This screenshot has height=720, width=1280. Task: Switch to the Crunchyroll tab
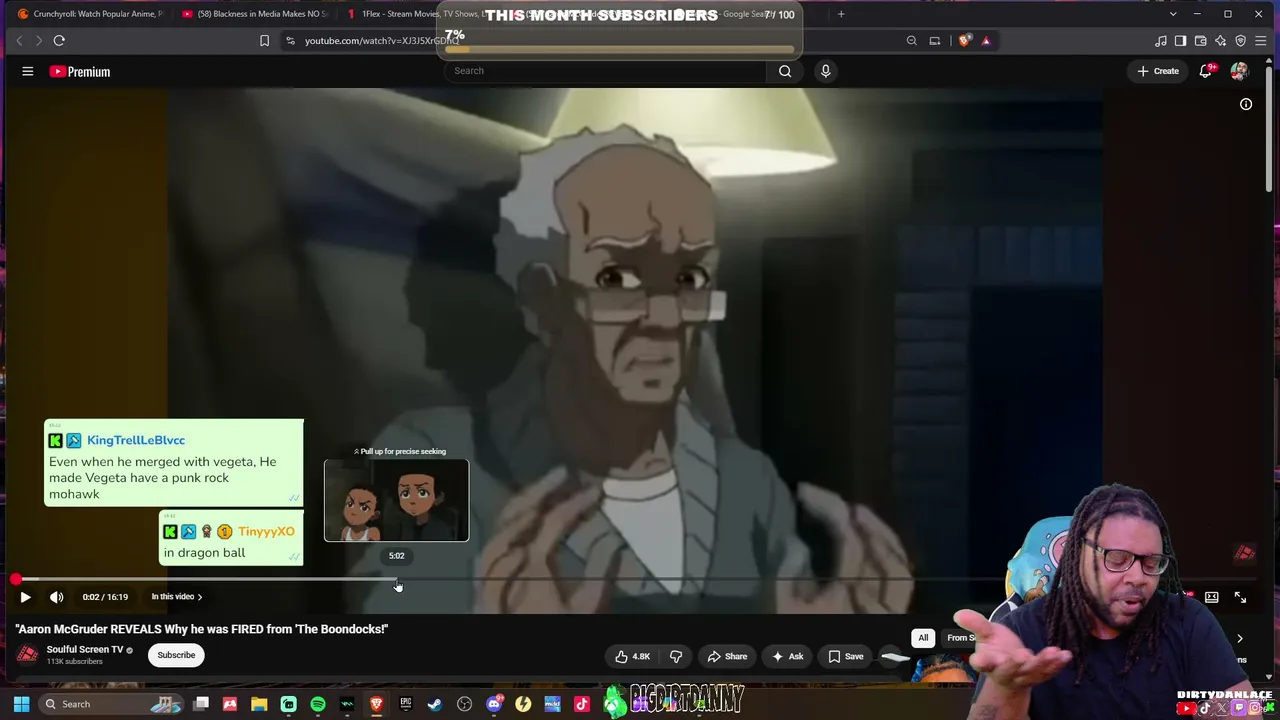[89, 14]
